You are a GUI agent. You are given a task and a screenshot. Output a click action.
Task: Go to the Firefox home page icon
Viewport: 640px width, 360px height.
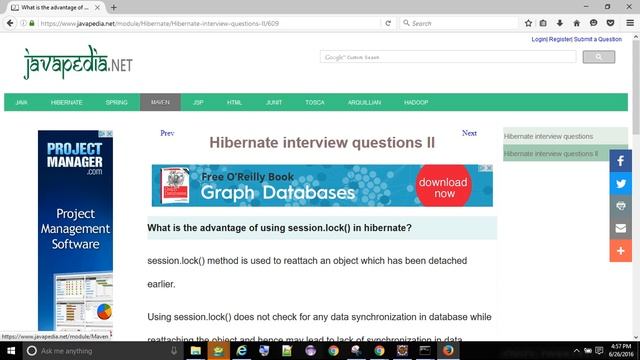576,23
